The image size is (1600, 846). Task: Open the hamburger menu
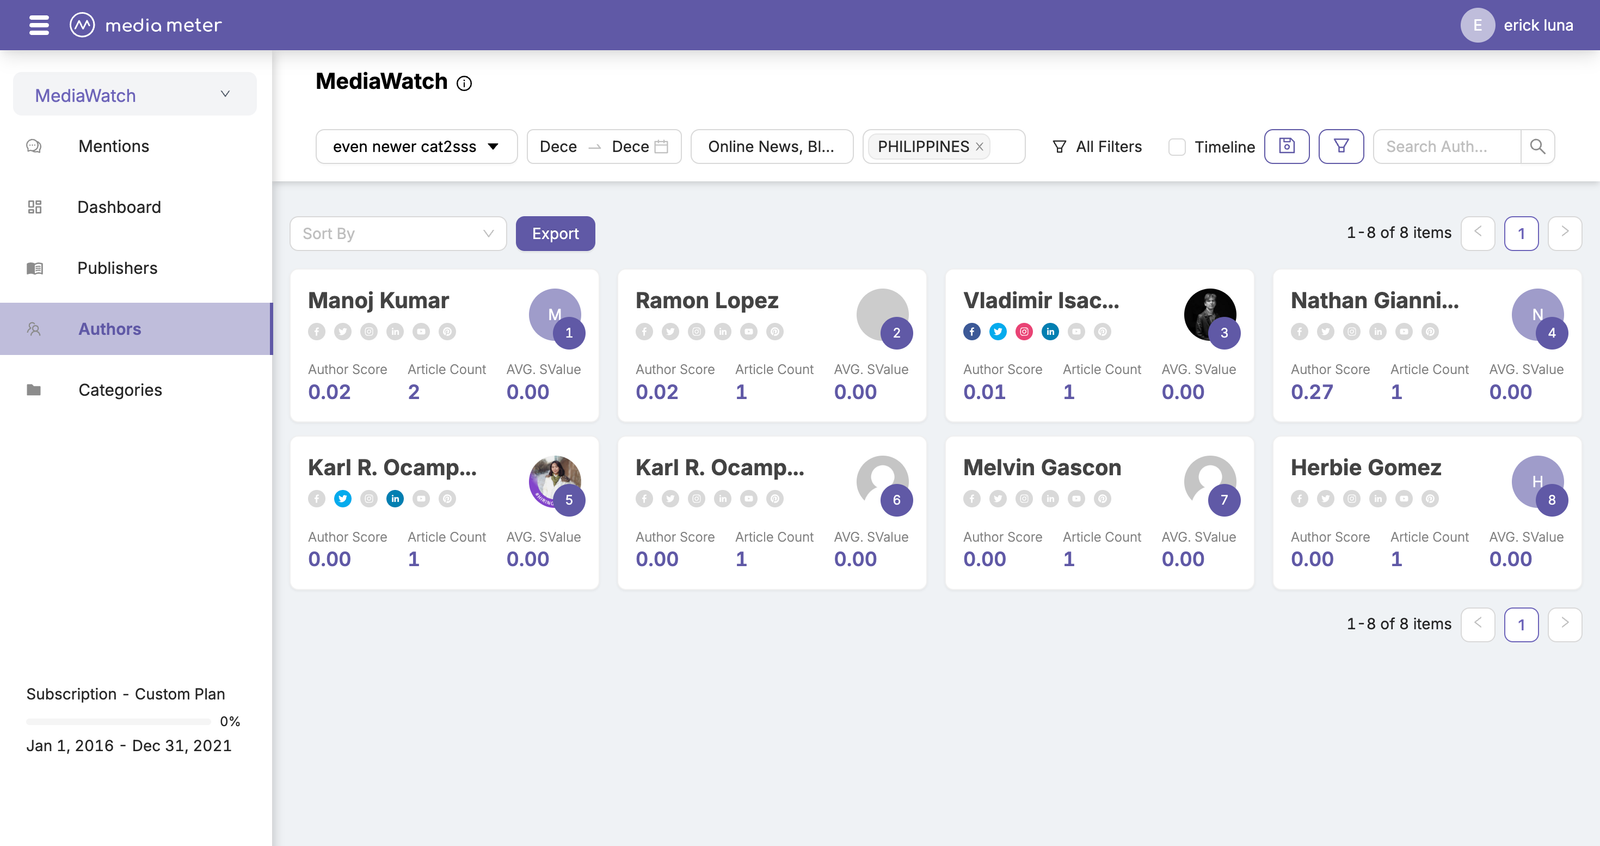(39, 25)
